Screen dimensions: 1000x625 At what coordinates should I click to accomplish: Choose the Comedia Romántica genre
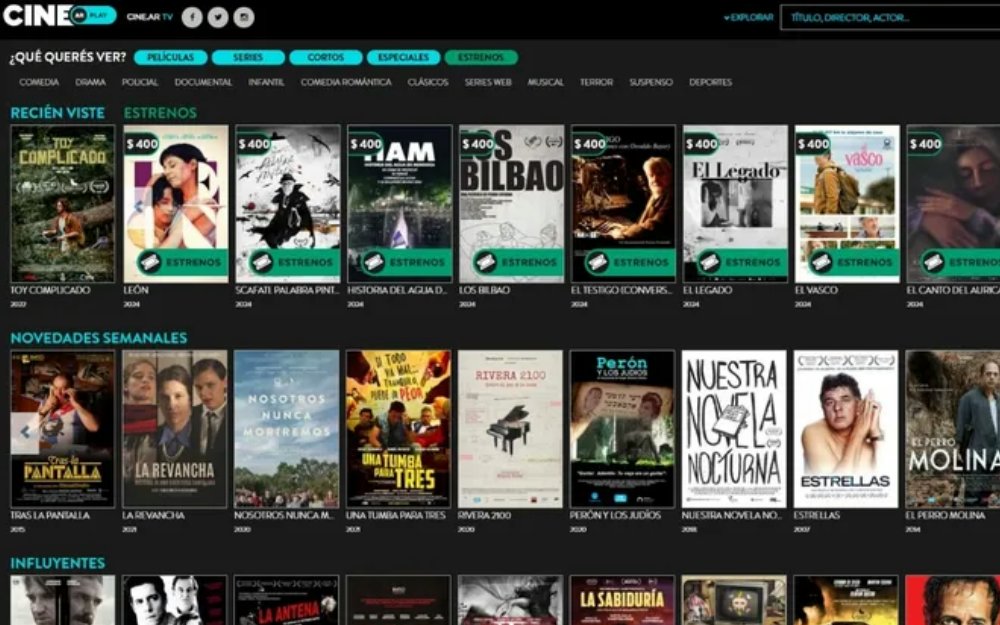click(x=346, y=82)
